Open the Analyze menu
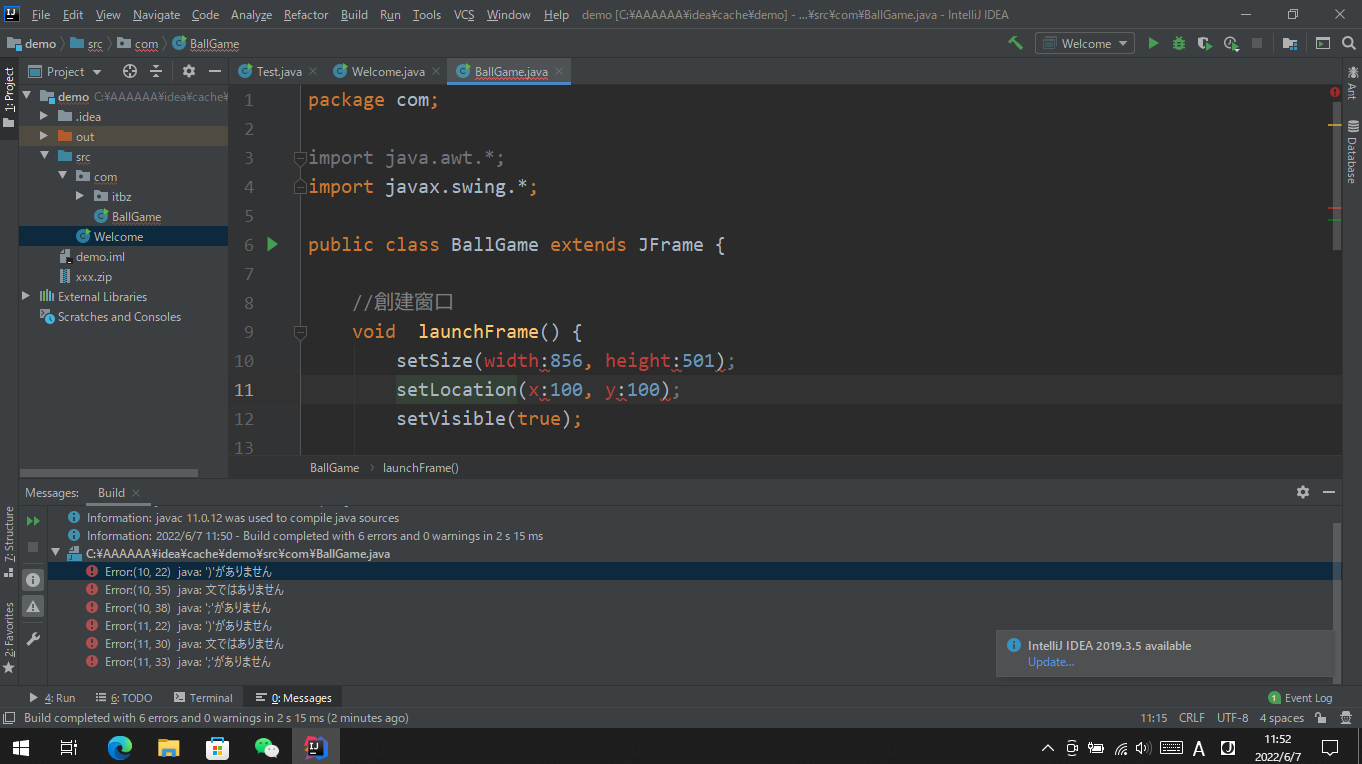Viewport: 1362px width, 764px height. coord(251,15)
